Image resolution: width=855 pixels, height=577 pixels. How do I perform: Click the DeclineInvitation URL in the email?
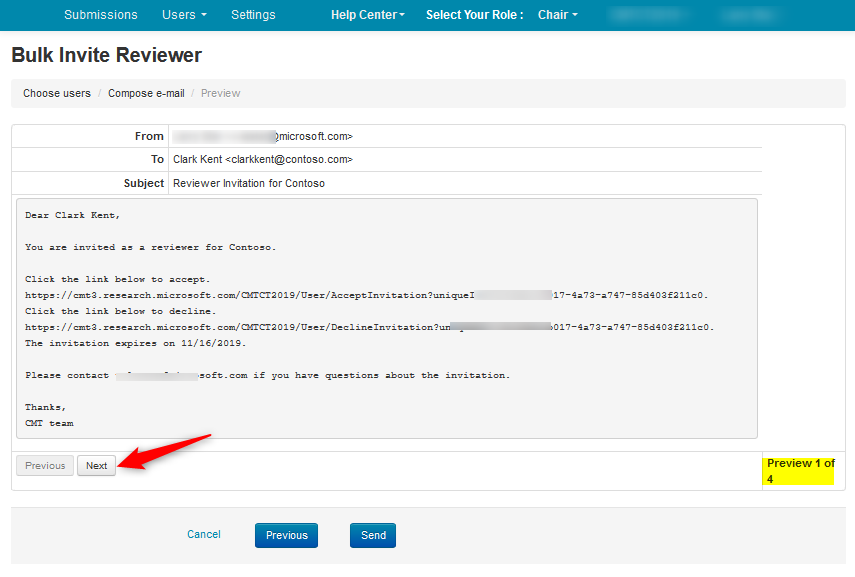(370, 327)
